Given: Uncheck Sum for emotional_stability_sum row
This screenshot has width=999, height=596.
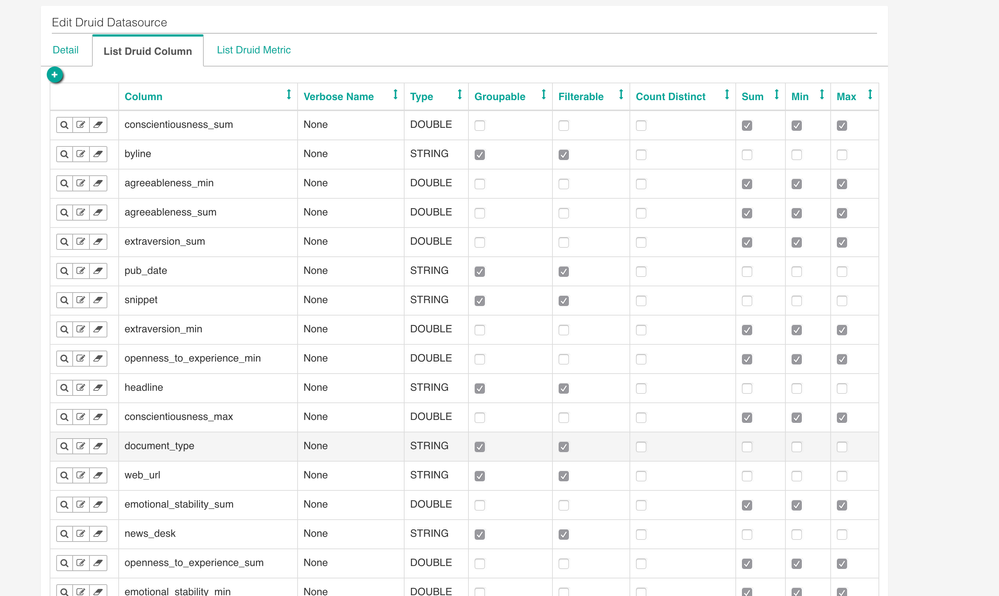Looking at the screenshot, I should [747, 505].
